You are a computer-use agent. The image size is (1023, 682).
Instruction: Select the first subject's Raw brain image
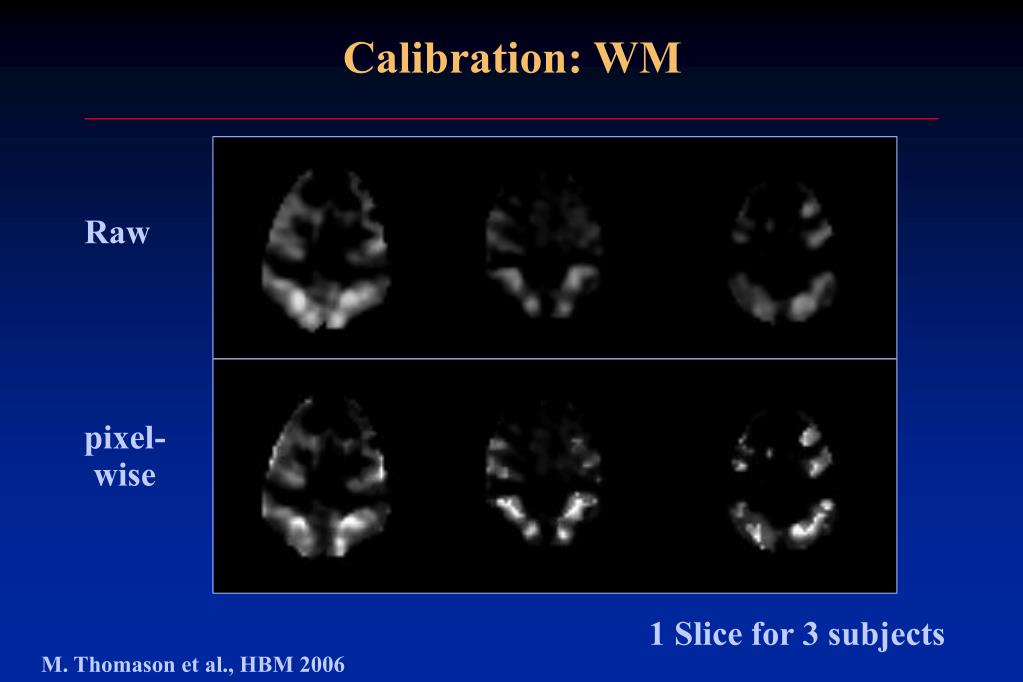(326, 249)
